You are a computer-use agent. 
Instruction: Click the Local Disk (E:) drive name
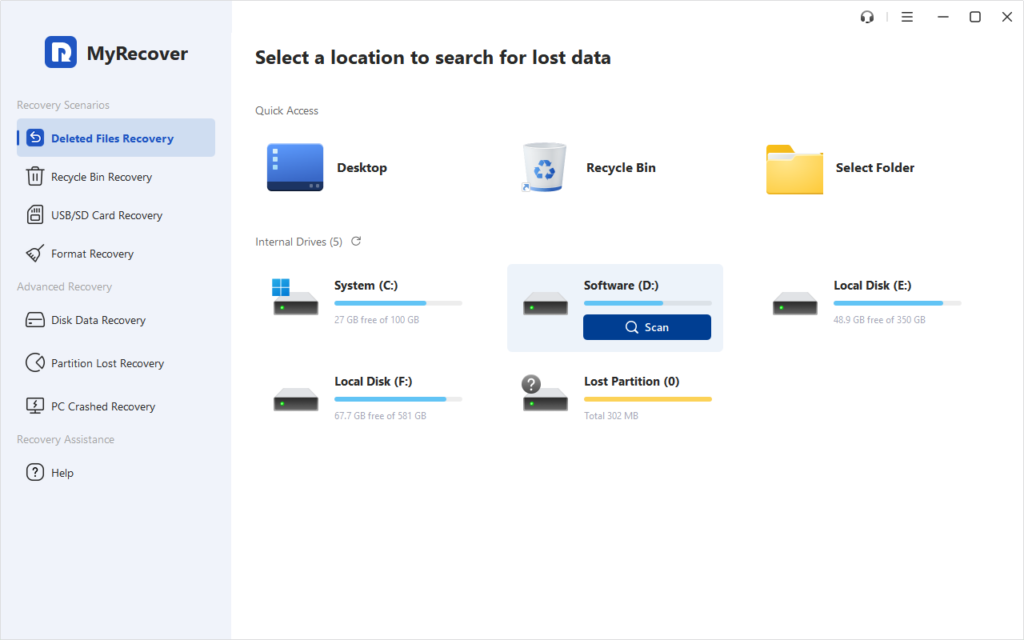click(x=872, y=285)
